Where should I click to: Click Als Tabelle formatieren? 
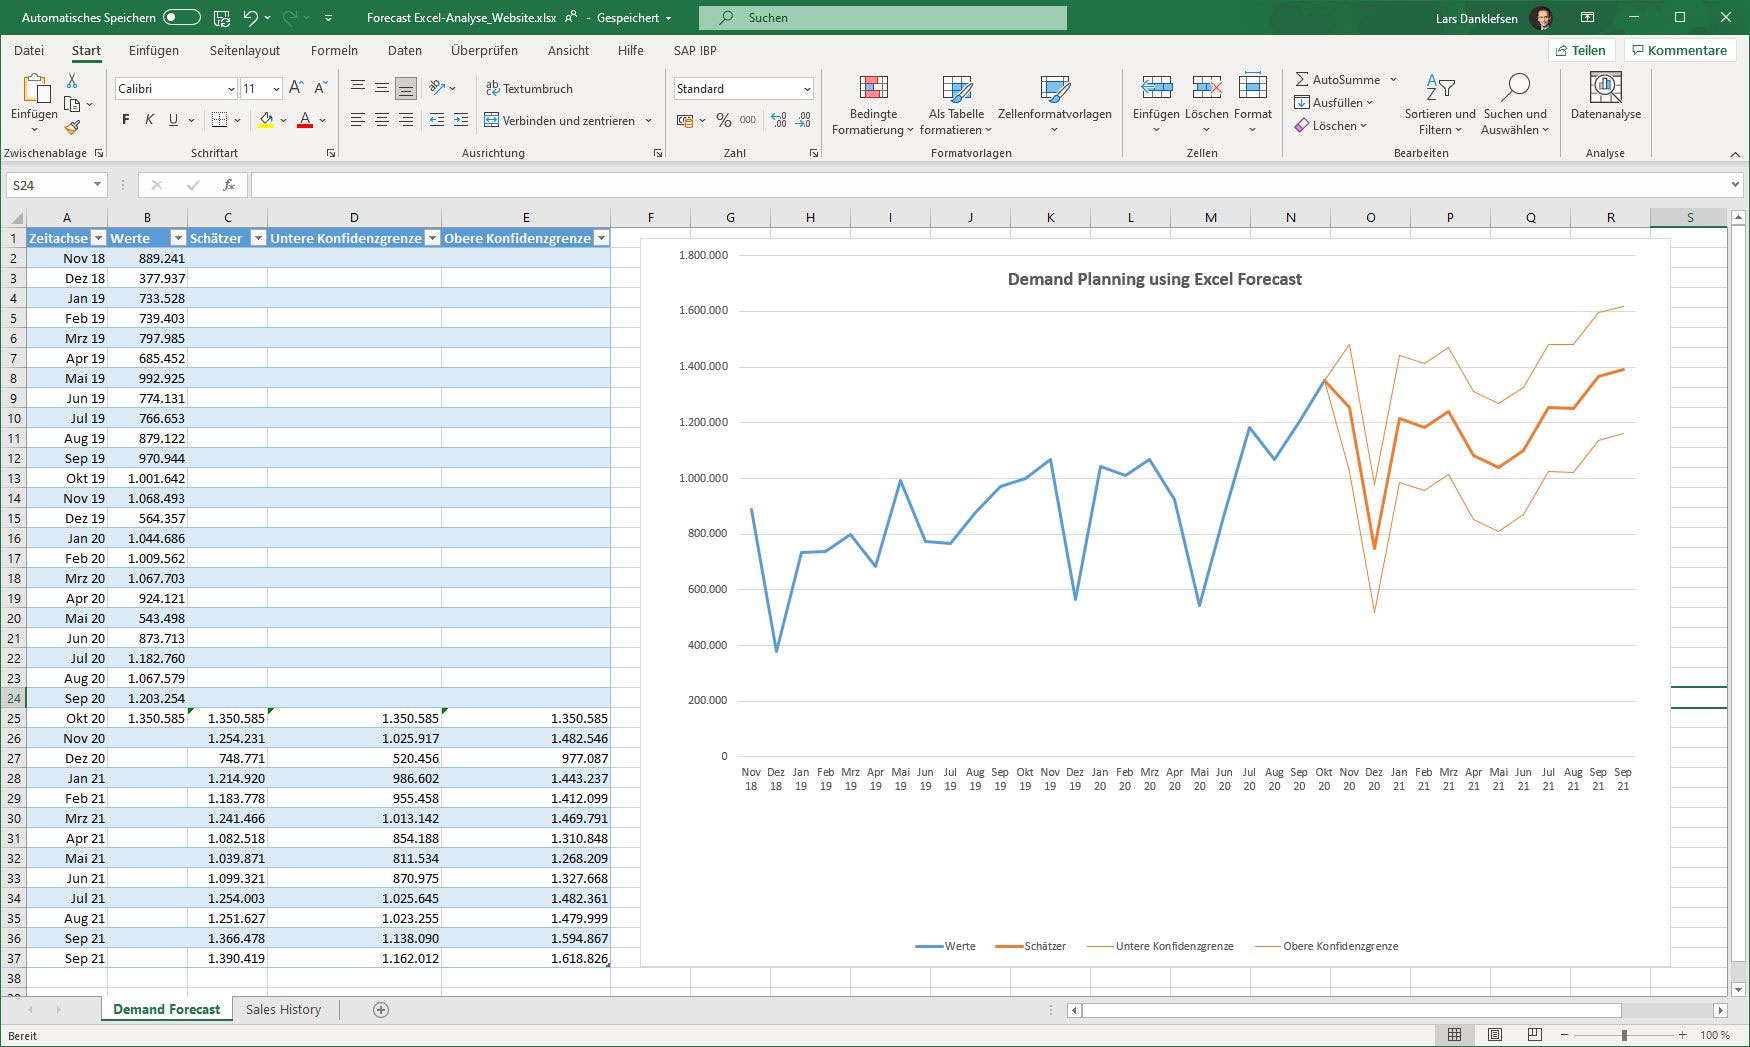click(955, 105)
